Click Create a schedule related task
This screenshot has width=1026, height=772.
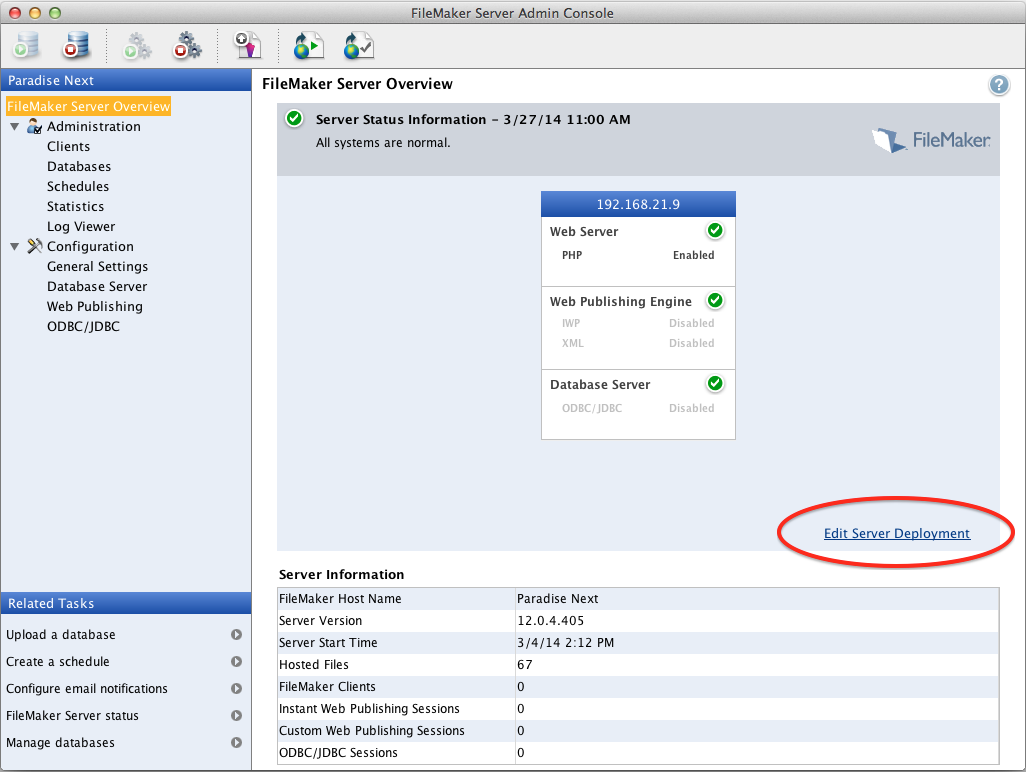point(58,662)
